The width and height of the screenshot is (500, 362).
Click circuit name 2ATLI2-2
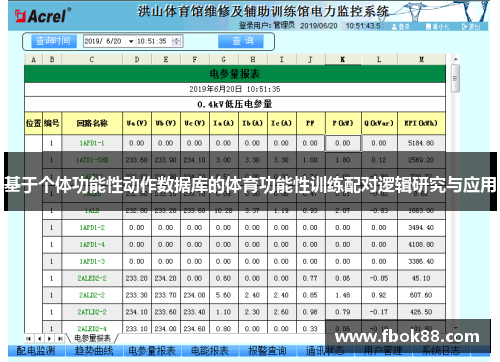point(92,312)
